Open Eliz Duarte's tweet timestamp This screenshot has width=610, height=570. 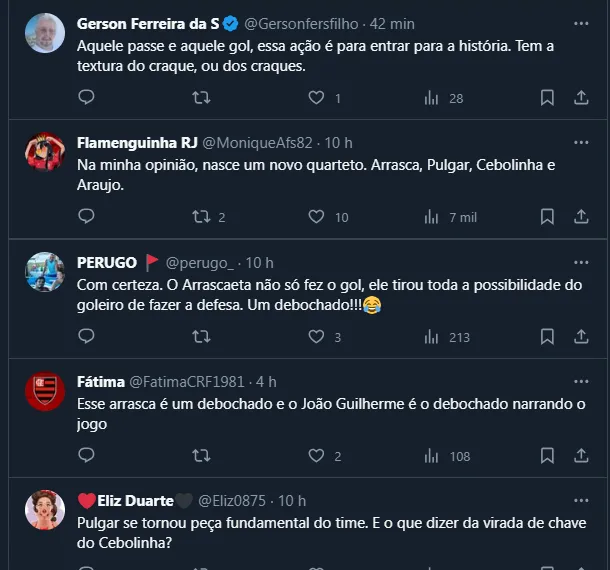tap(292, 500)
